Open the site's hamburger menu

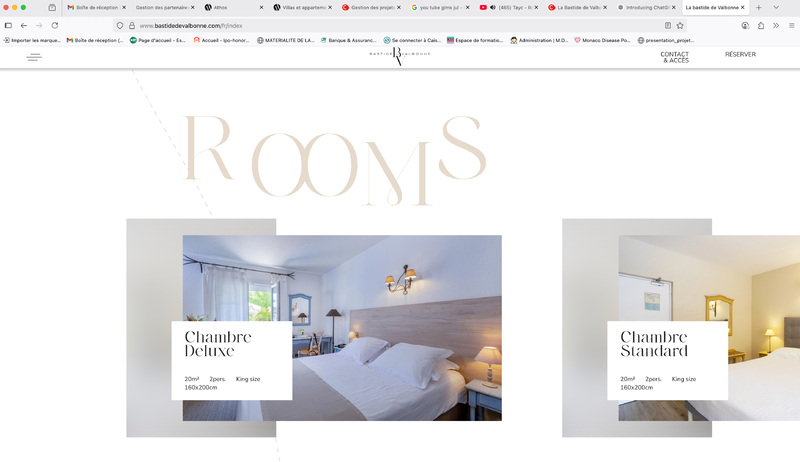[x=34, y=57]
